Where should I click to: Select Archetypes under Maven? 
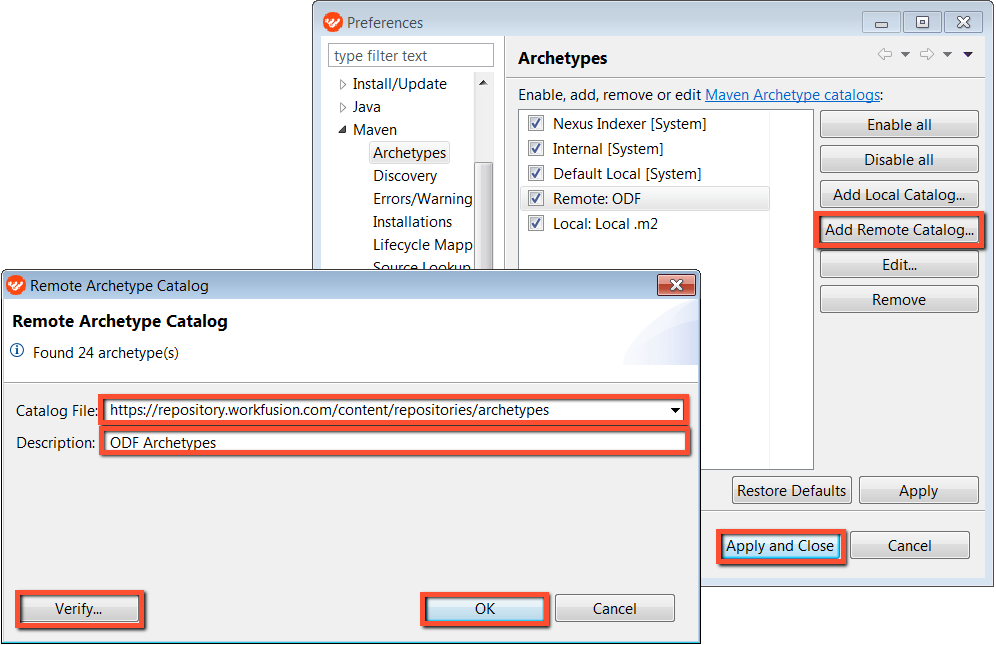(x=410, y=153)
